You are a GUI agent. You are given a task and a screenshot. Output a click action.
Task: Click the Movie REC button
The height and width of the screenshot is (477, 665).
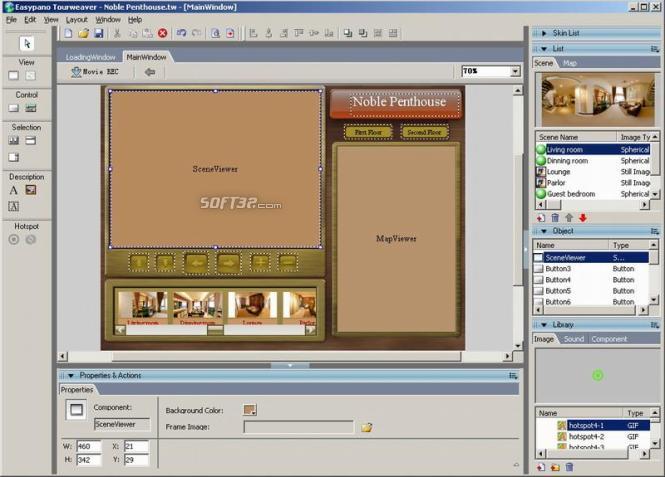[x=95, y=72]
